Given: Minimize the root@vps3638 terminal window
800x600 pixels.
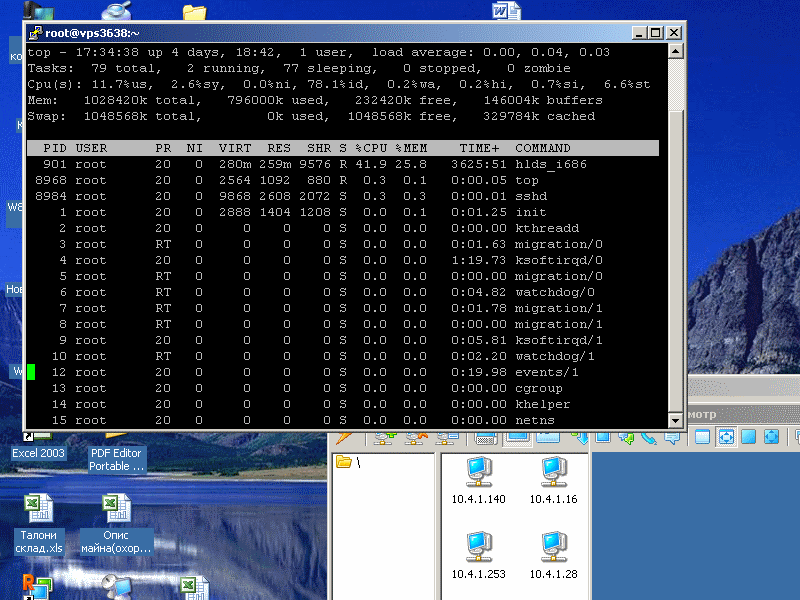Looking at the screenshot, I should 640,33.
